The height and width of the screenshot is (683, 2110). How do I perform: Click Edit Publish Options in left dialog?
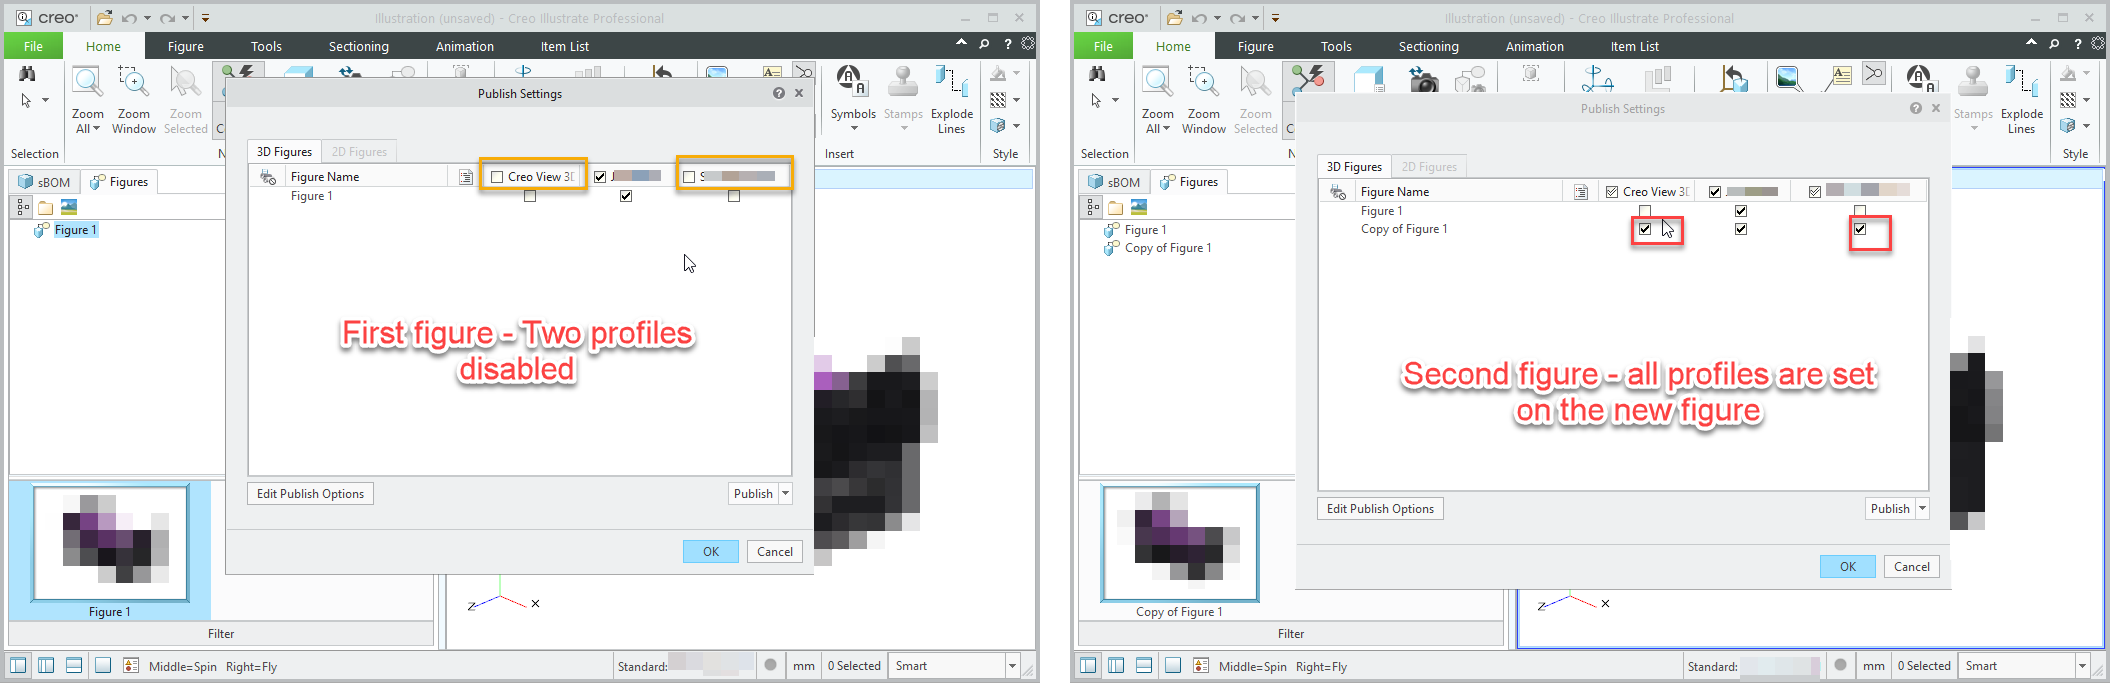[x=310, y=493]
